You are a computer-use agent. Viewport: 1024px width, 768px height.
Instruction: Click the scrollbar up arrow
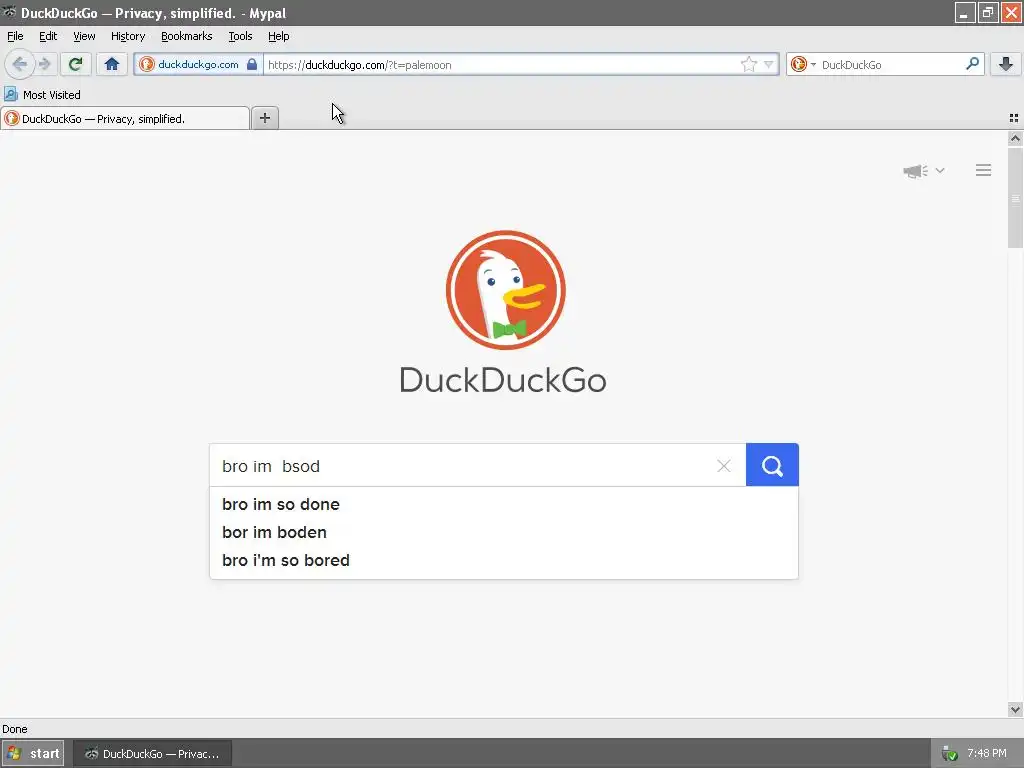click(x=1015, y=138)
